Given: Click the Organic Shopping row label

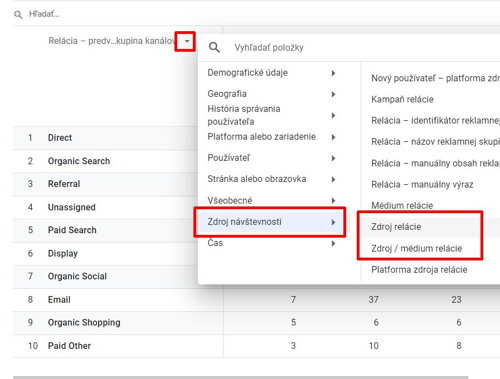Looking at the screenshot, I should (x=84, y=323).
